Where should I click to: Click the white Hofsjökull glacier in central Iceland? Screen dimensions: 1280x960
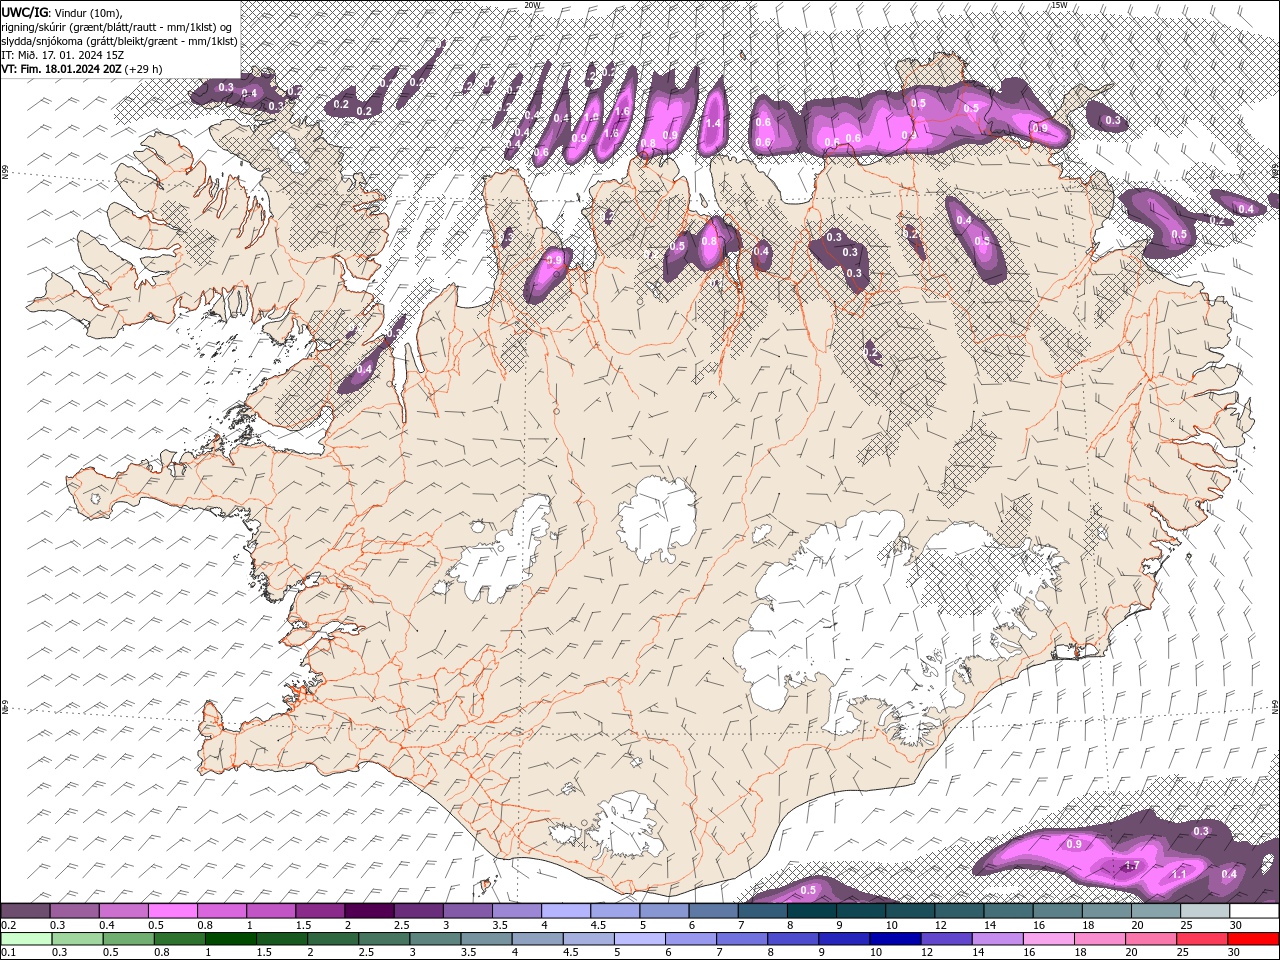click(x=657, y=519)
